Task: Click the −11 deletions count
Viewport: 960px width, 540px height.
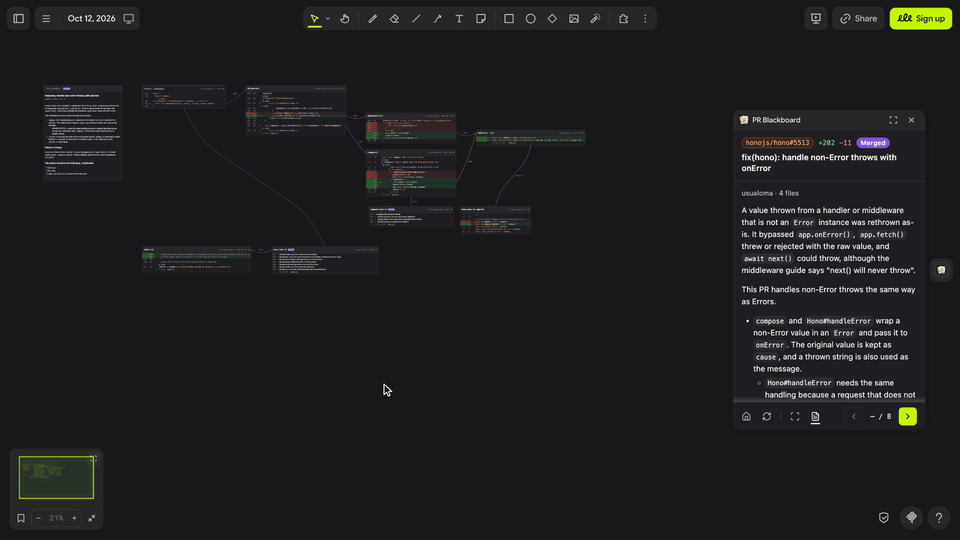Action: 845,143
